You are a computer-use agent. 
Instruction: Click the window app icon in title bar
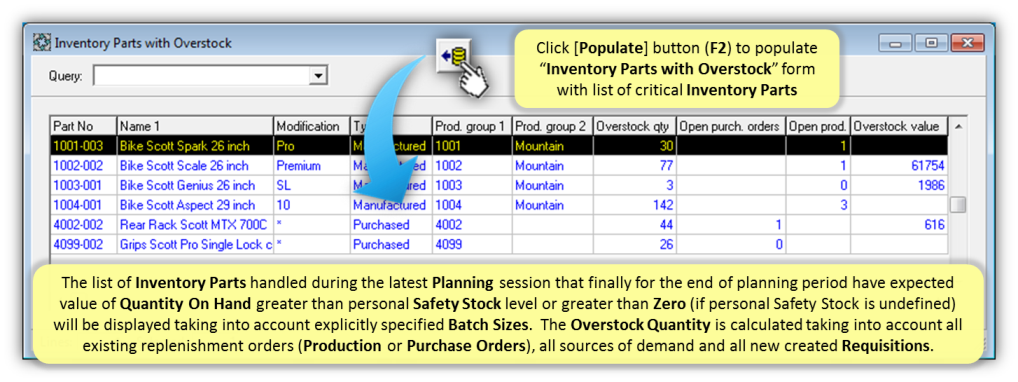pos(42,44)
